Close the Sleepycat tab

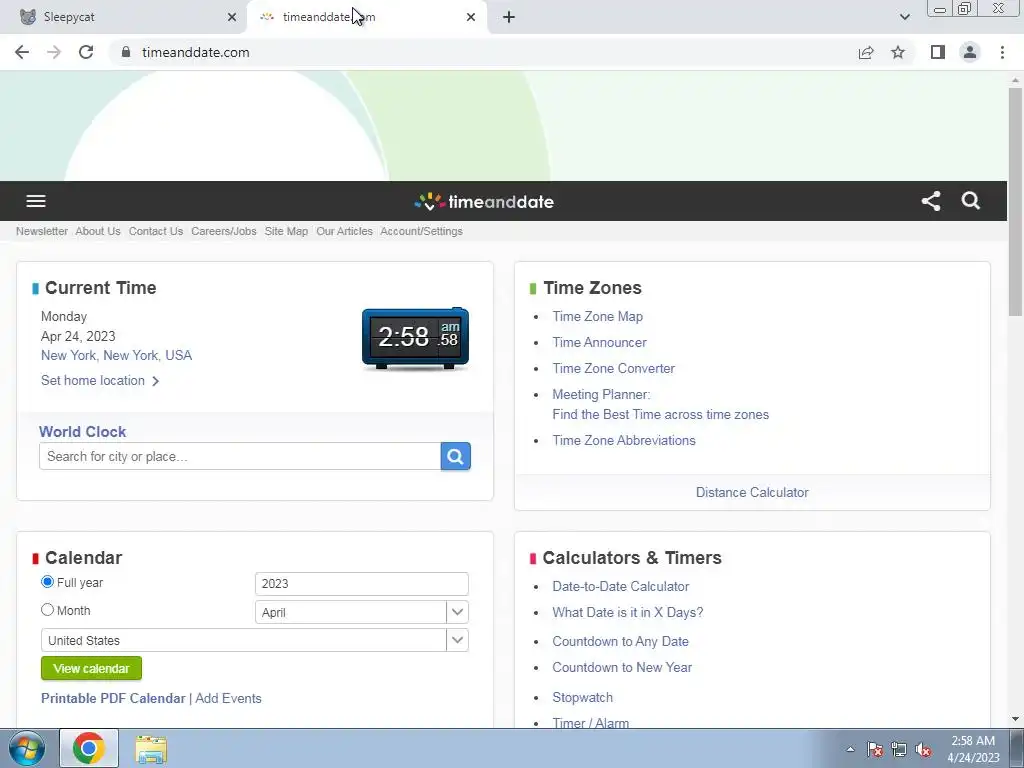click(232, 17)
